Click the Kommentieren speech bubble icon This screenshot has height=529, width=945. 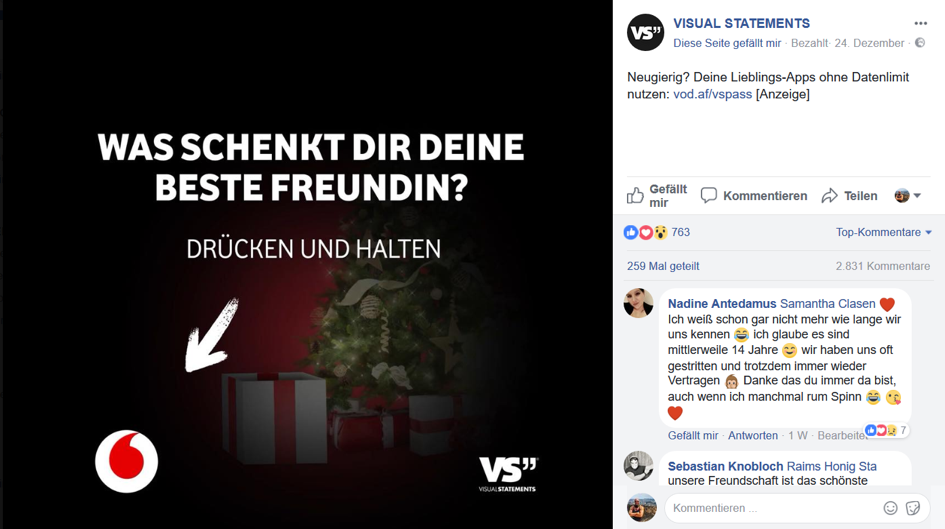tap(709, 195)
